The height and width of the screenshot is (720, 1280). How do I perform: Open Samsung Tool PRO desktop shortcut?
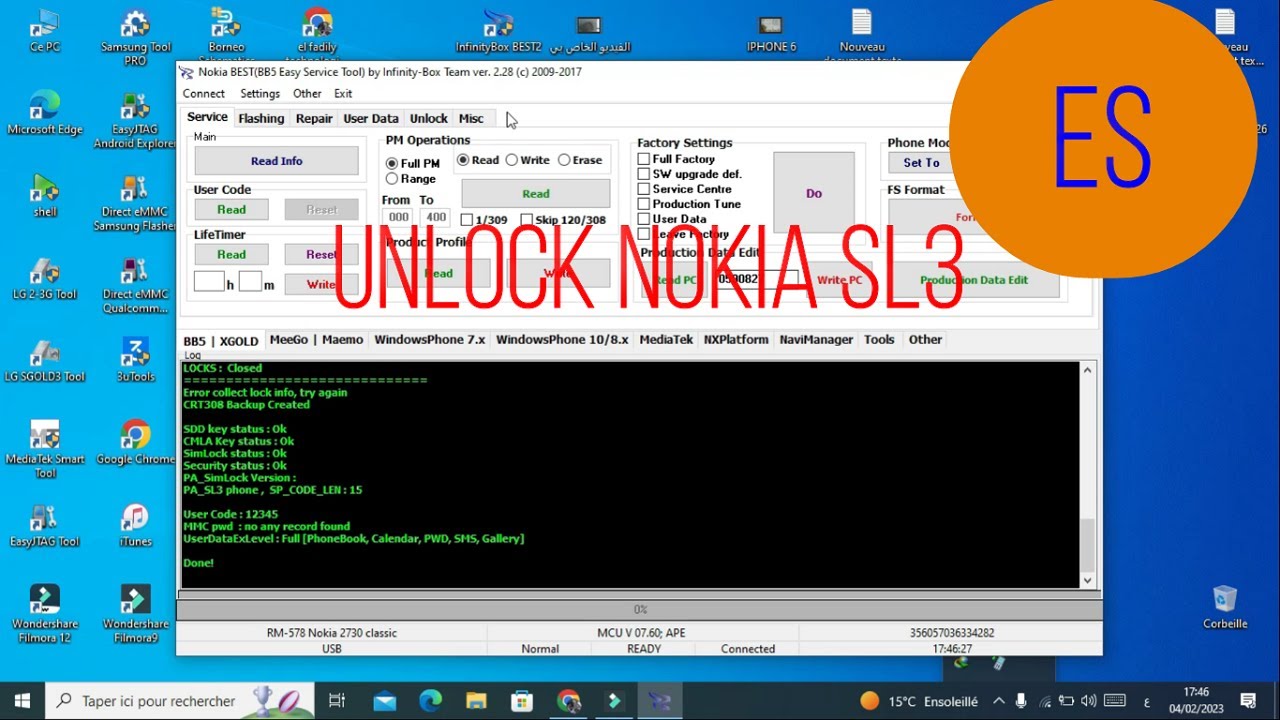pyautogui.click(x=135, y=38)
